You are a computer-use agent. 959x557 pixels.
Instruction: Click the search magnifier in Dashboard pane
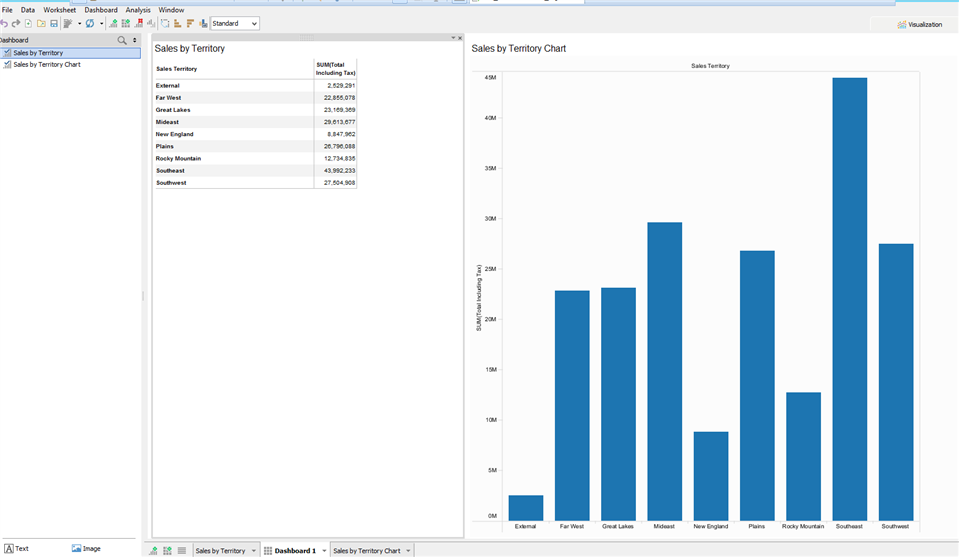(x=122, y=40)
